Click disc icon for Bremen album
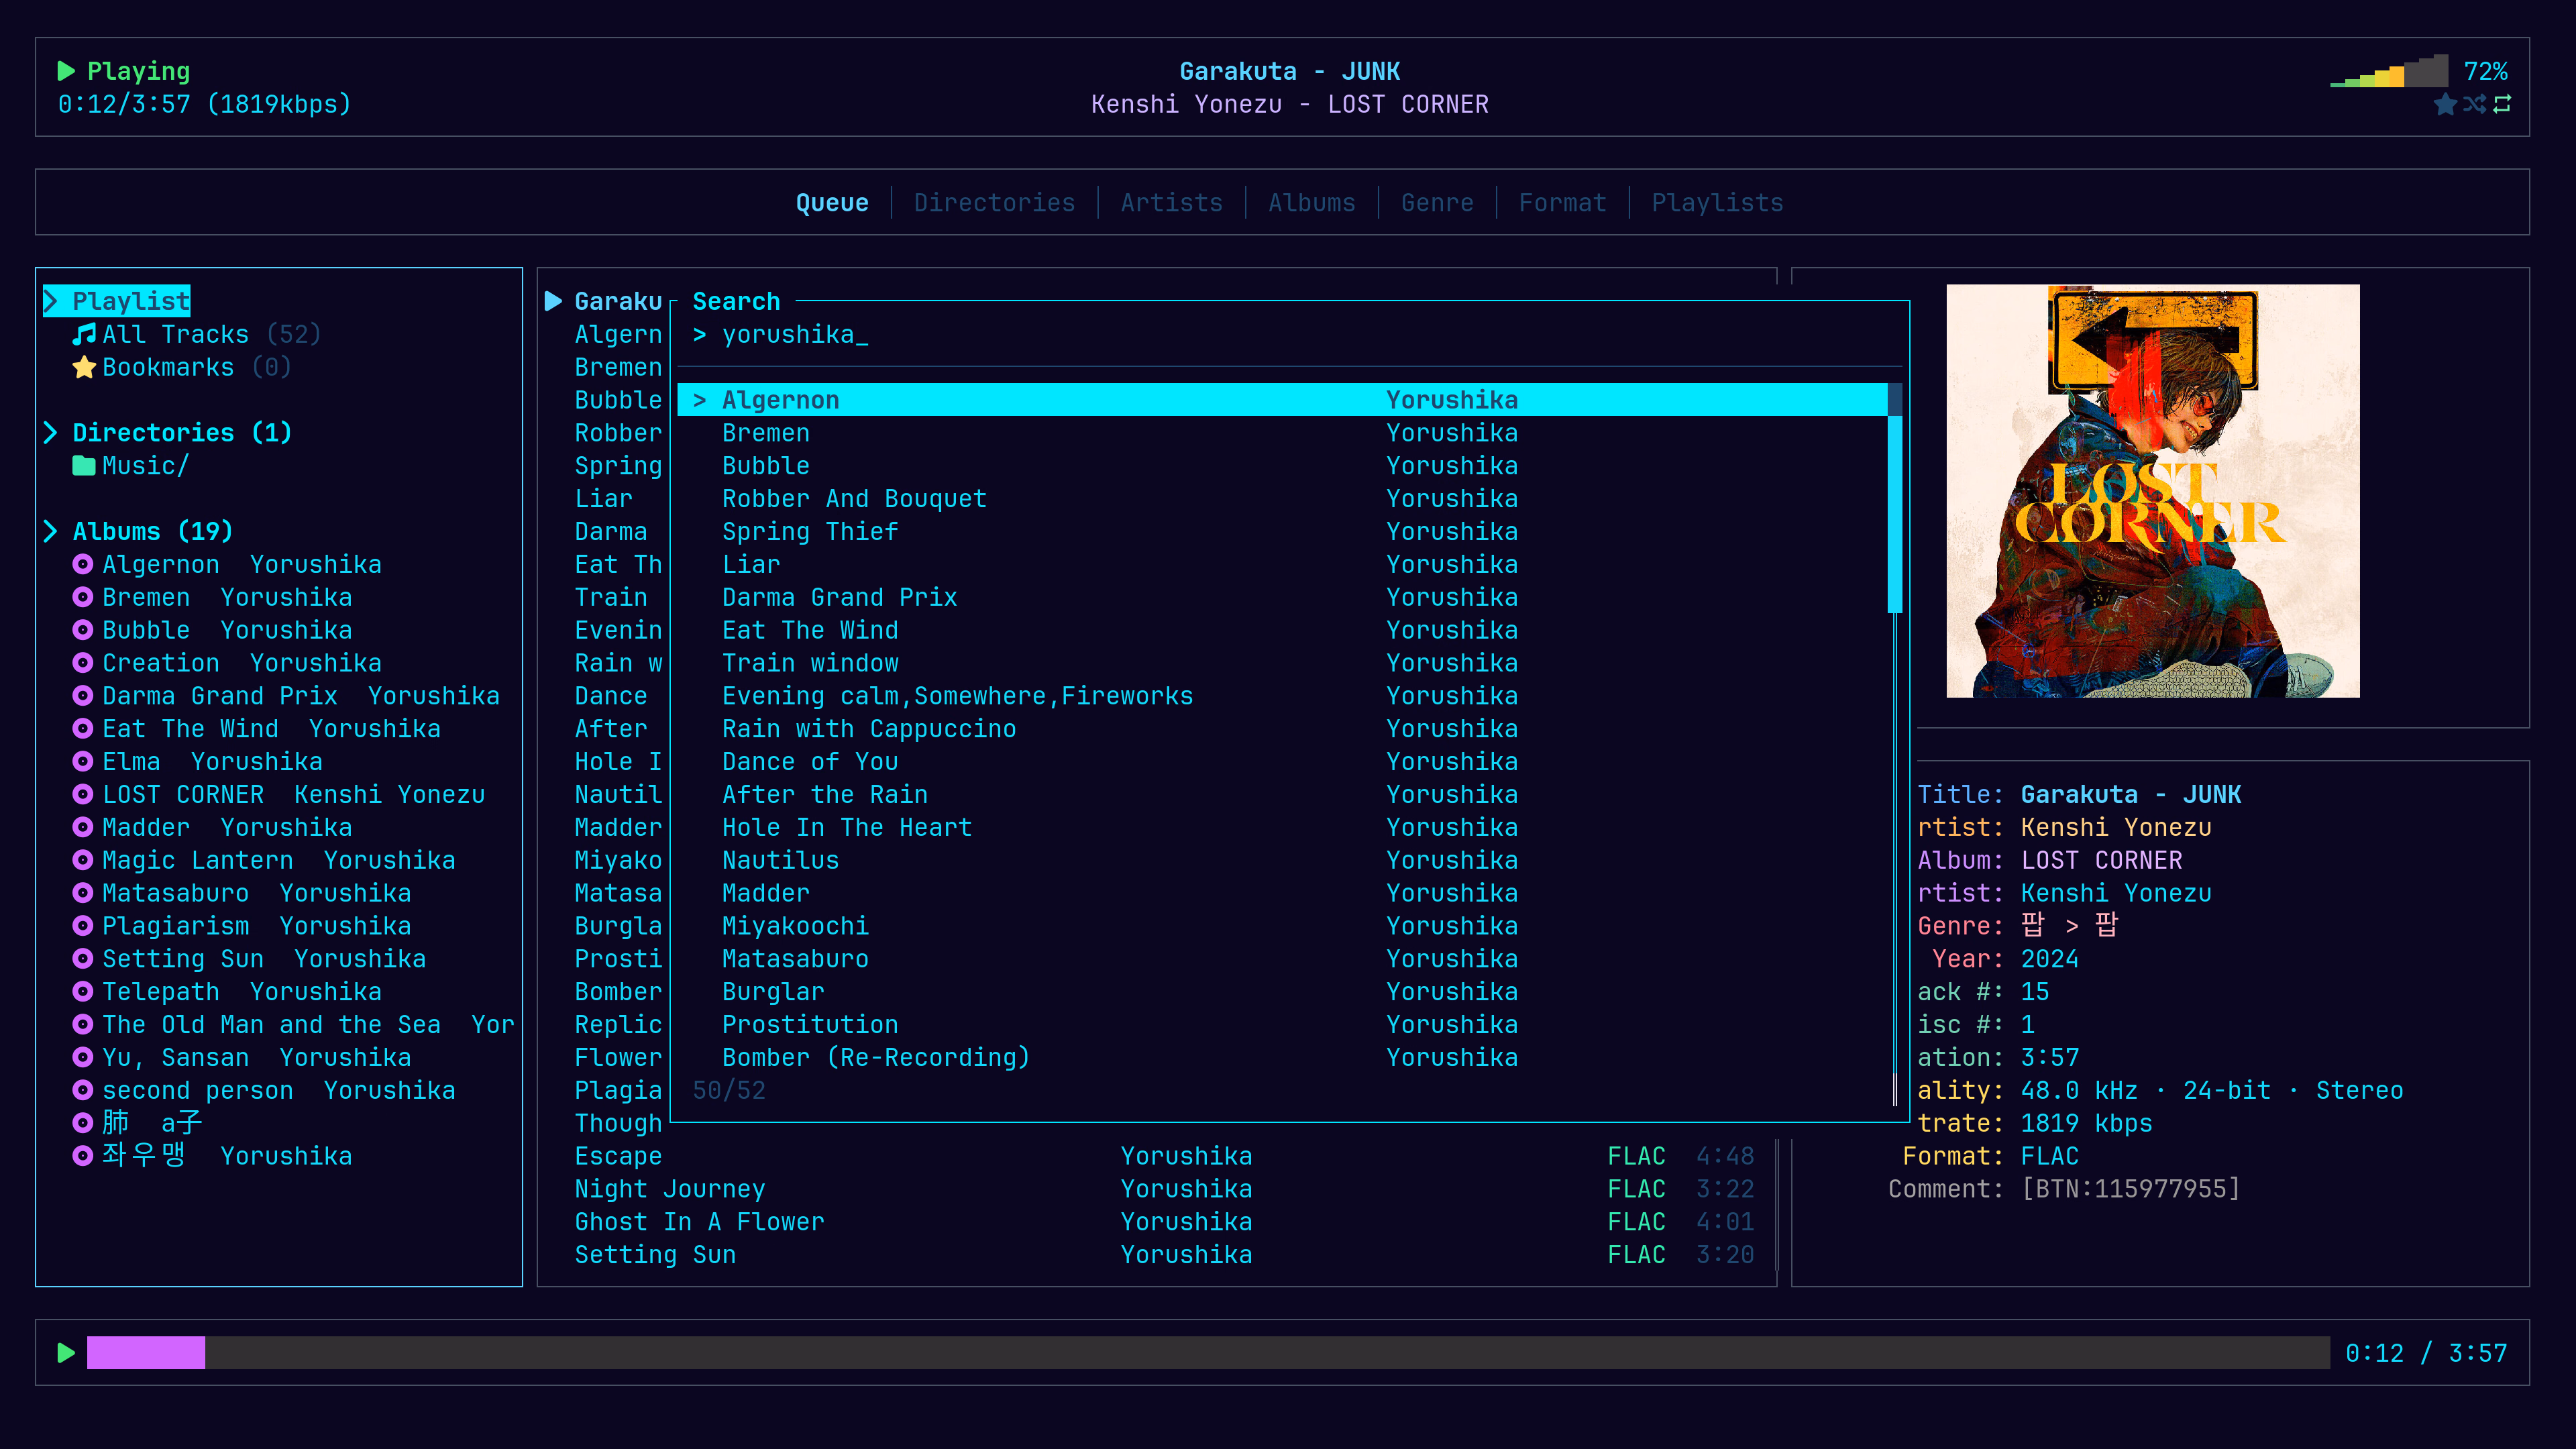 (x=83, y=597)
